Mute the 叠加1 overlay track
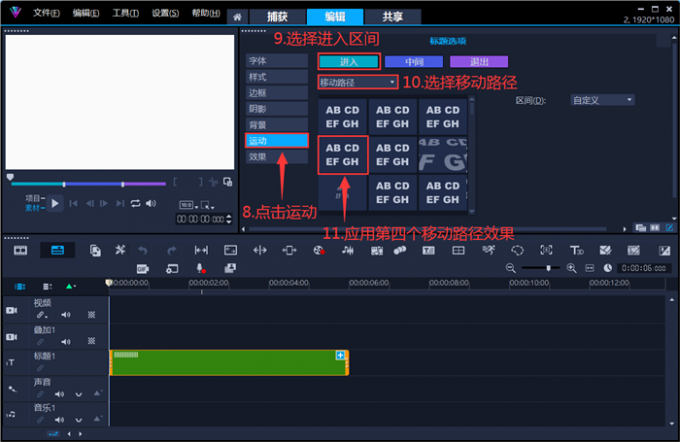Image resolution: width=680 pixels, height=442 pixels. pyautogui.click(x=65, y=342)
